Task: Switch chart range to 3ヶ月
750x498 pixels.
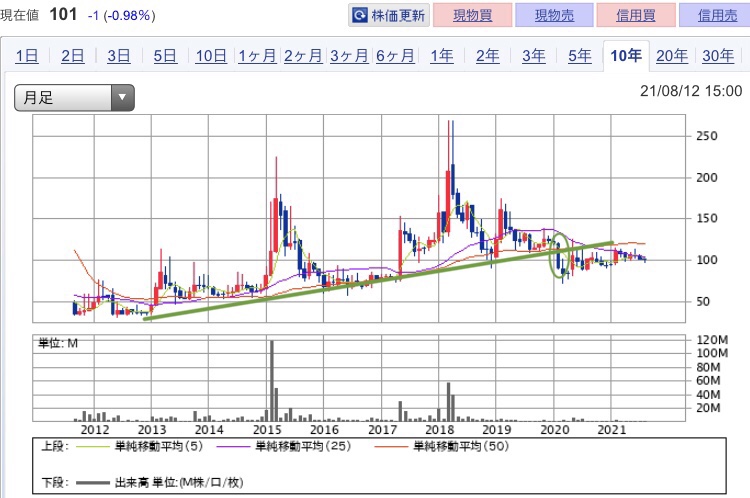Action: pyautogui.click(x=349, y=56)
